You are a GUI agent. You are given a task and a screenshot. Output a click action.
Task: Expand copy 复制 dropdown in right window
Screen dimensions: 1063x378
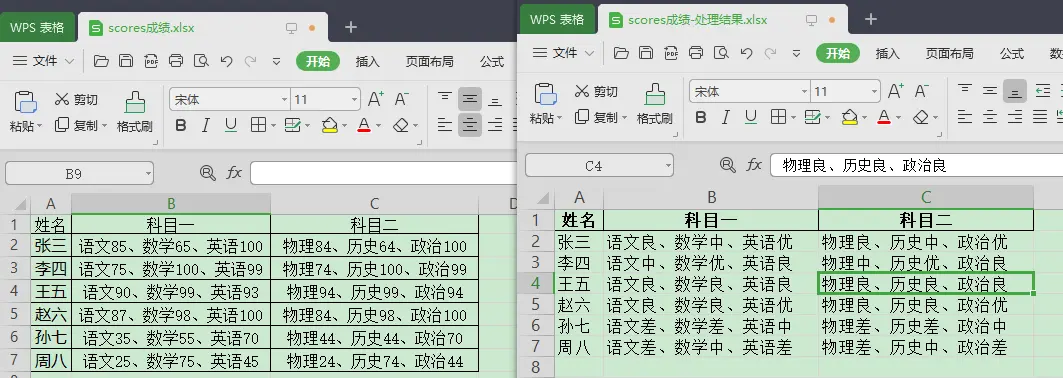pos(623,117)
